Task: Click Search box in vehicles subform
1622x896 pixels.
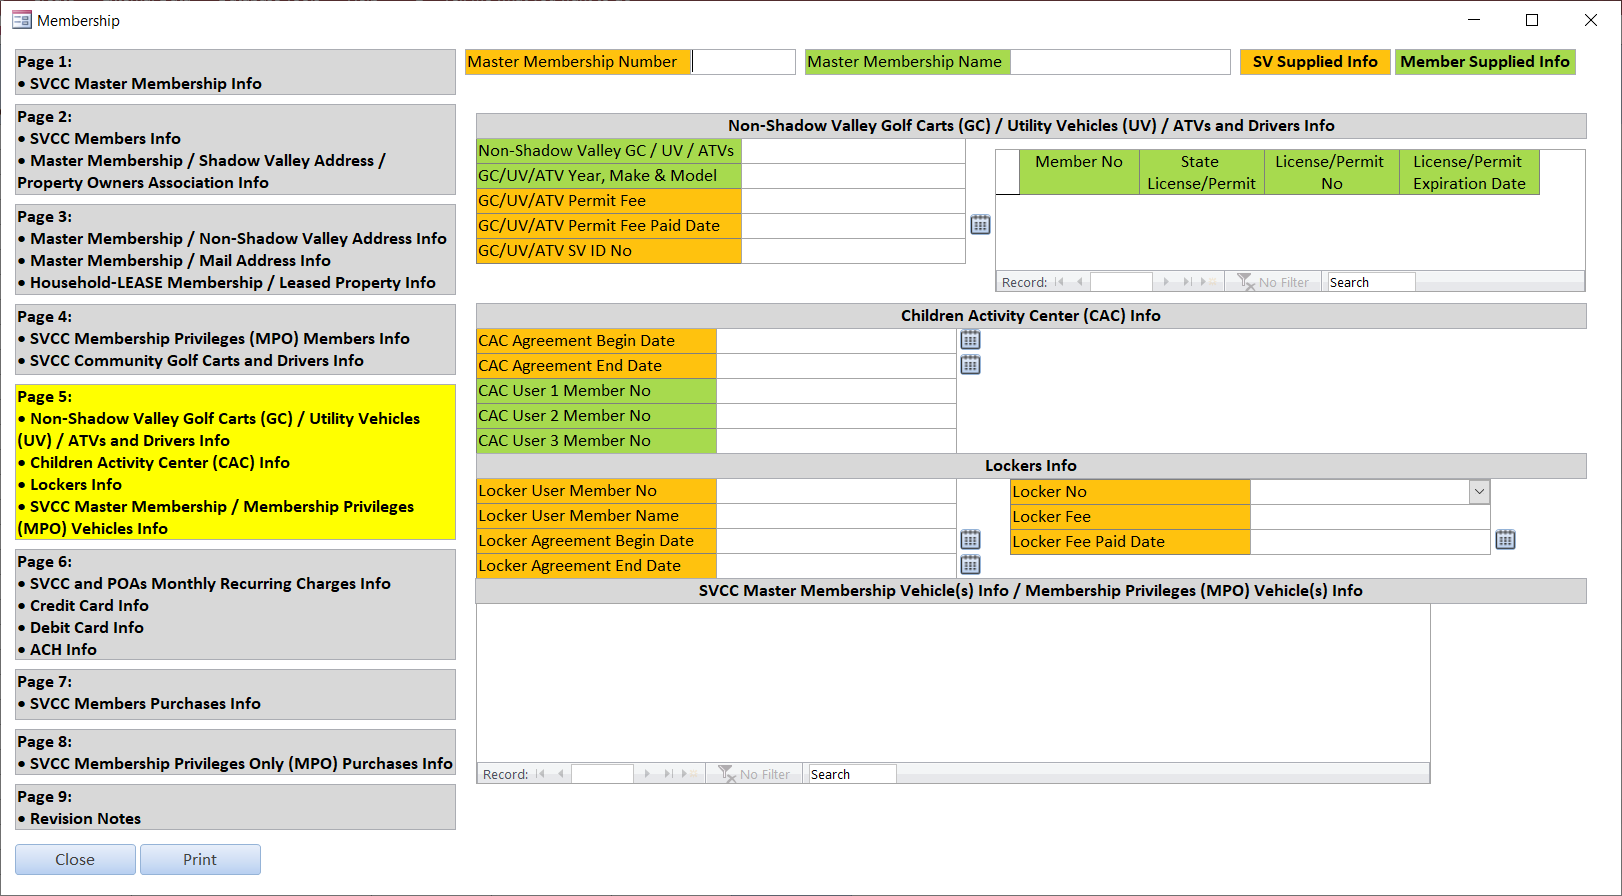Action: (x=852, y=774)
